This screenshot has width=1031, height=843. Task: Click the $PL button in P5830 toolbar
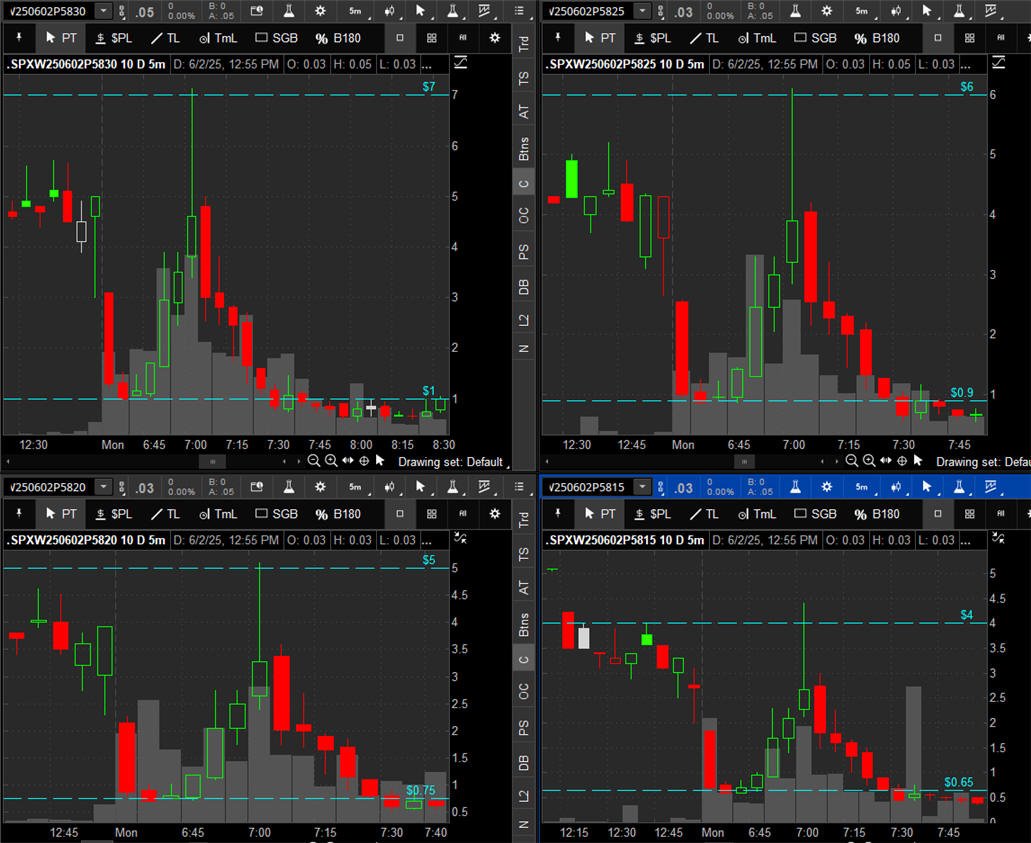coord(114,38)
